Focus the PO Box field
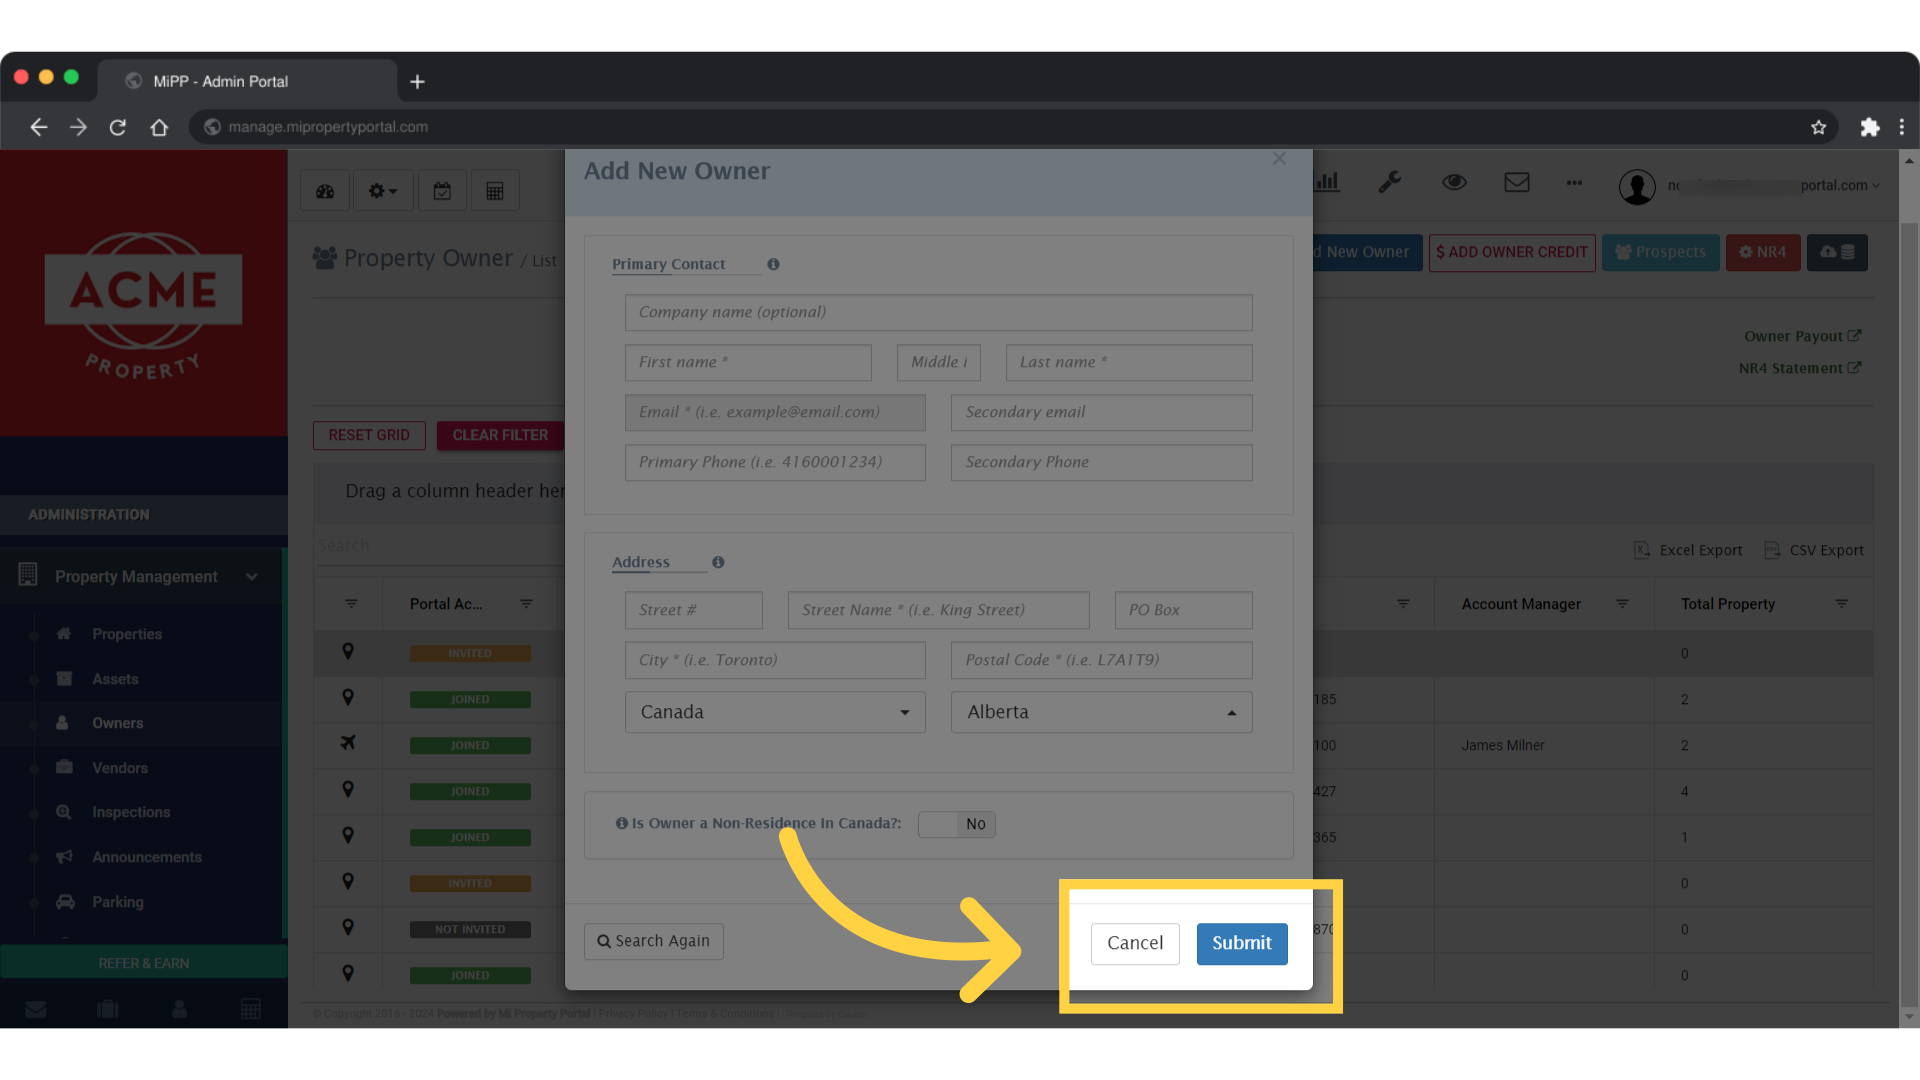 (1183, 610)
